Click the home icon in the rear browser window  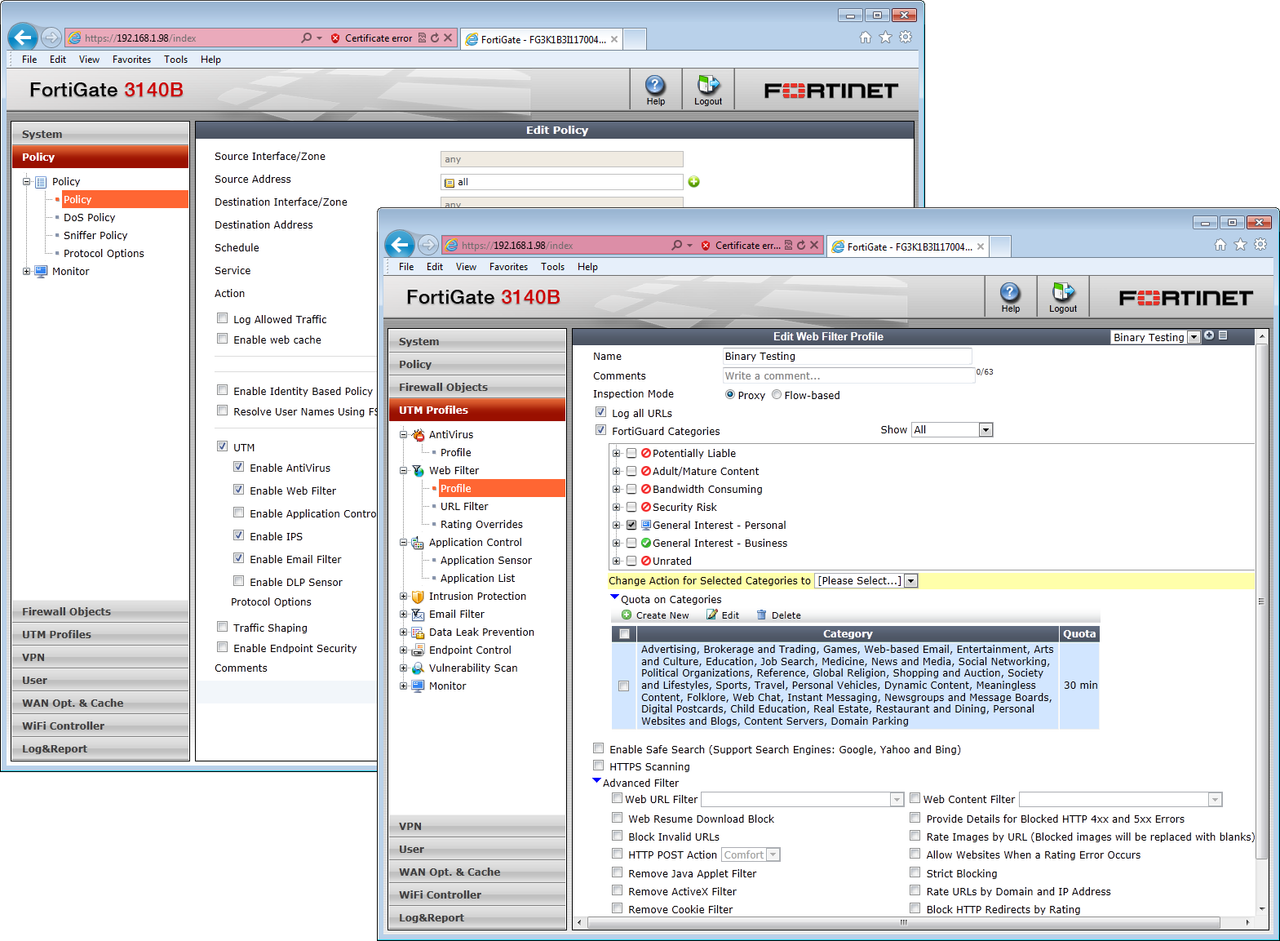[x=865, y=37]
